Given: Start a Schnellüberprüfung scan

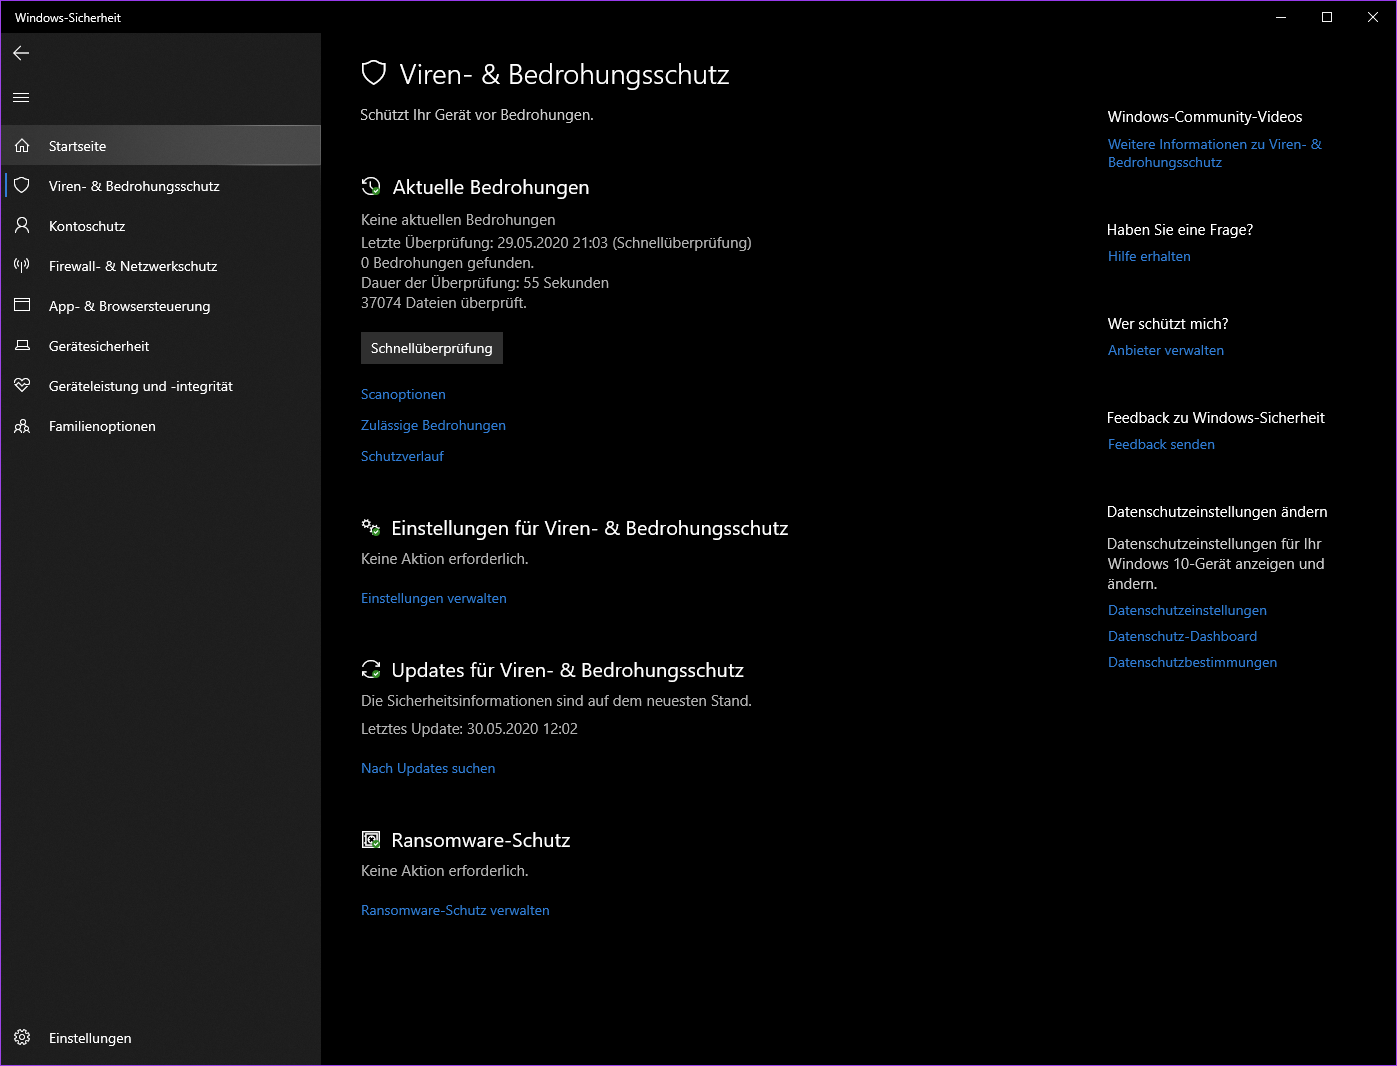Looking at the screenshot, I should point(432,348).
